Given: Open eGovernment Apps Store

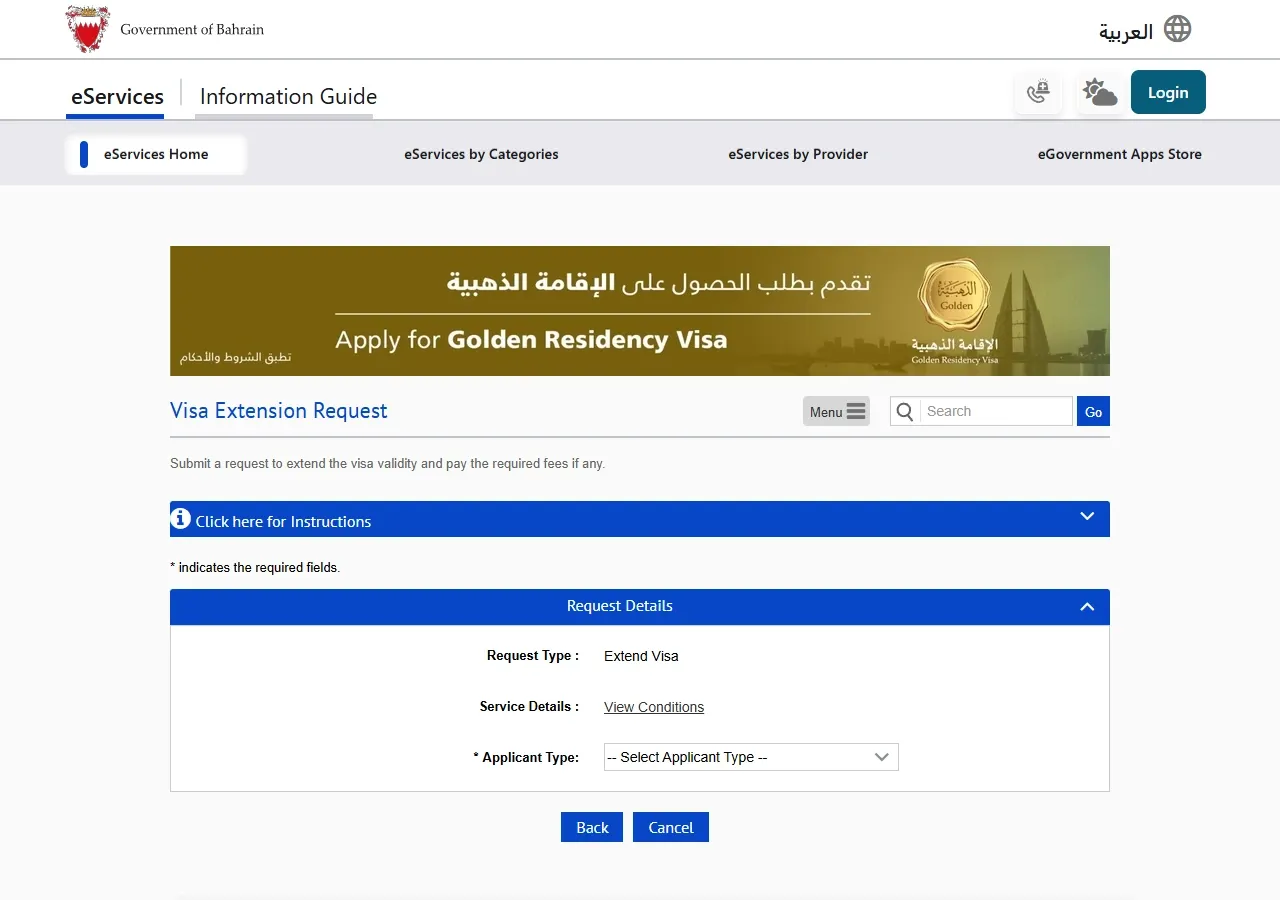Looking at the screenshot, I should [1120, 154].
